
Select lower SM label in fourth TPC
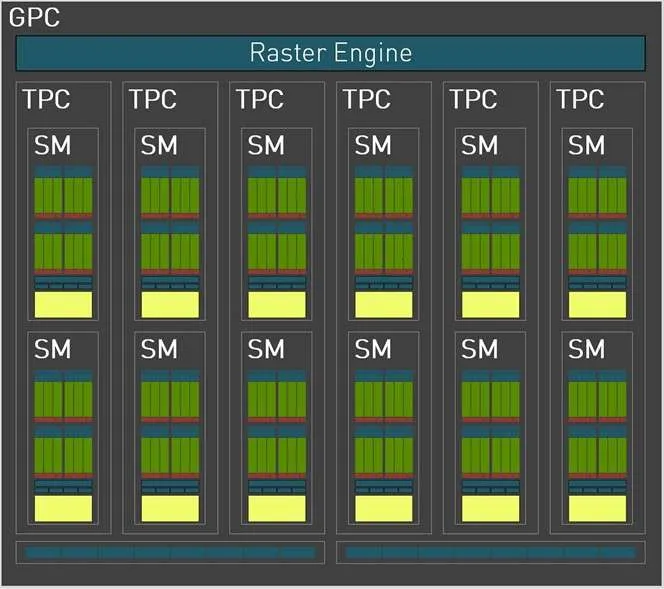click(x=373, y=349)
